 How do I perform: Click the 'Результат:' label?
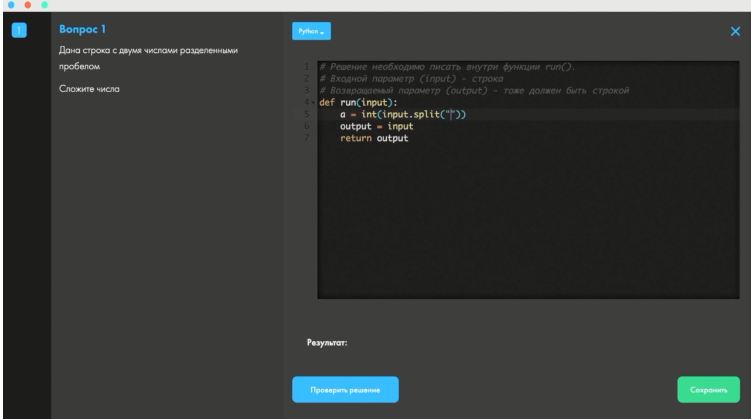click(x=327, y=343)
